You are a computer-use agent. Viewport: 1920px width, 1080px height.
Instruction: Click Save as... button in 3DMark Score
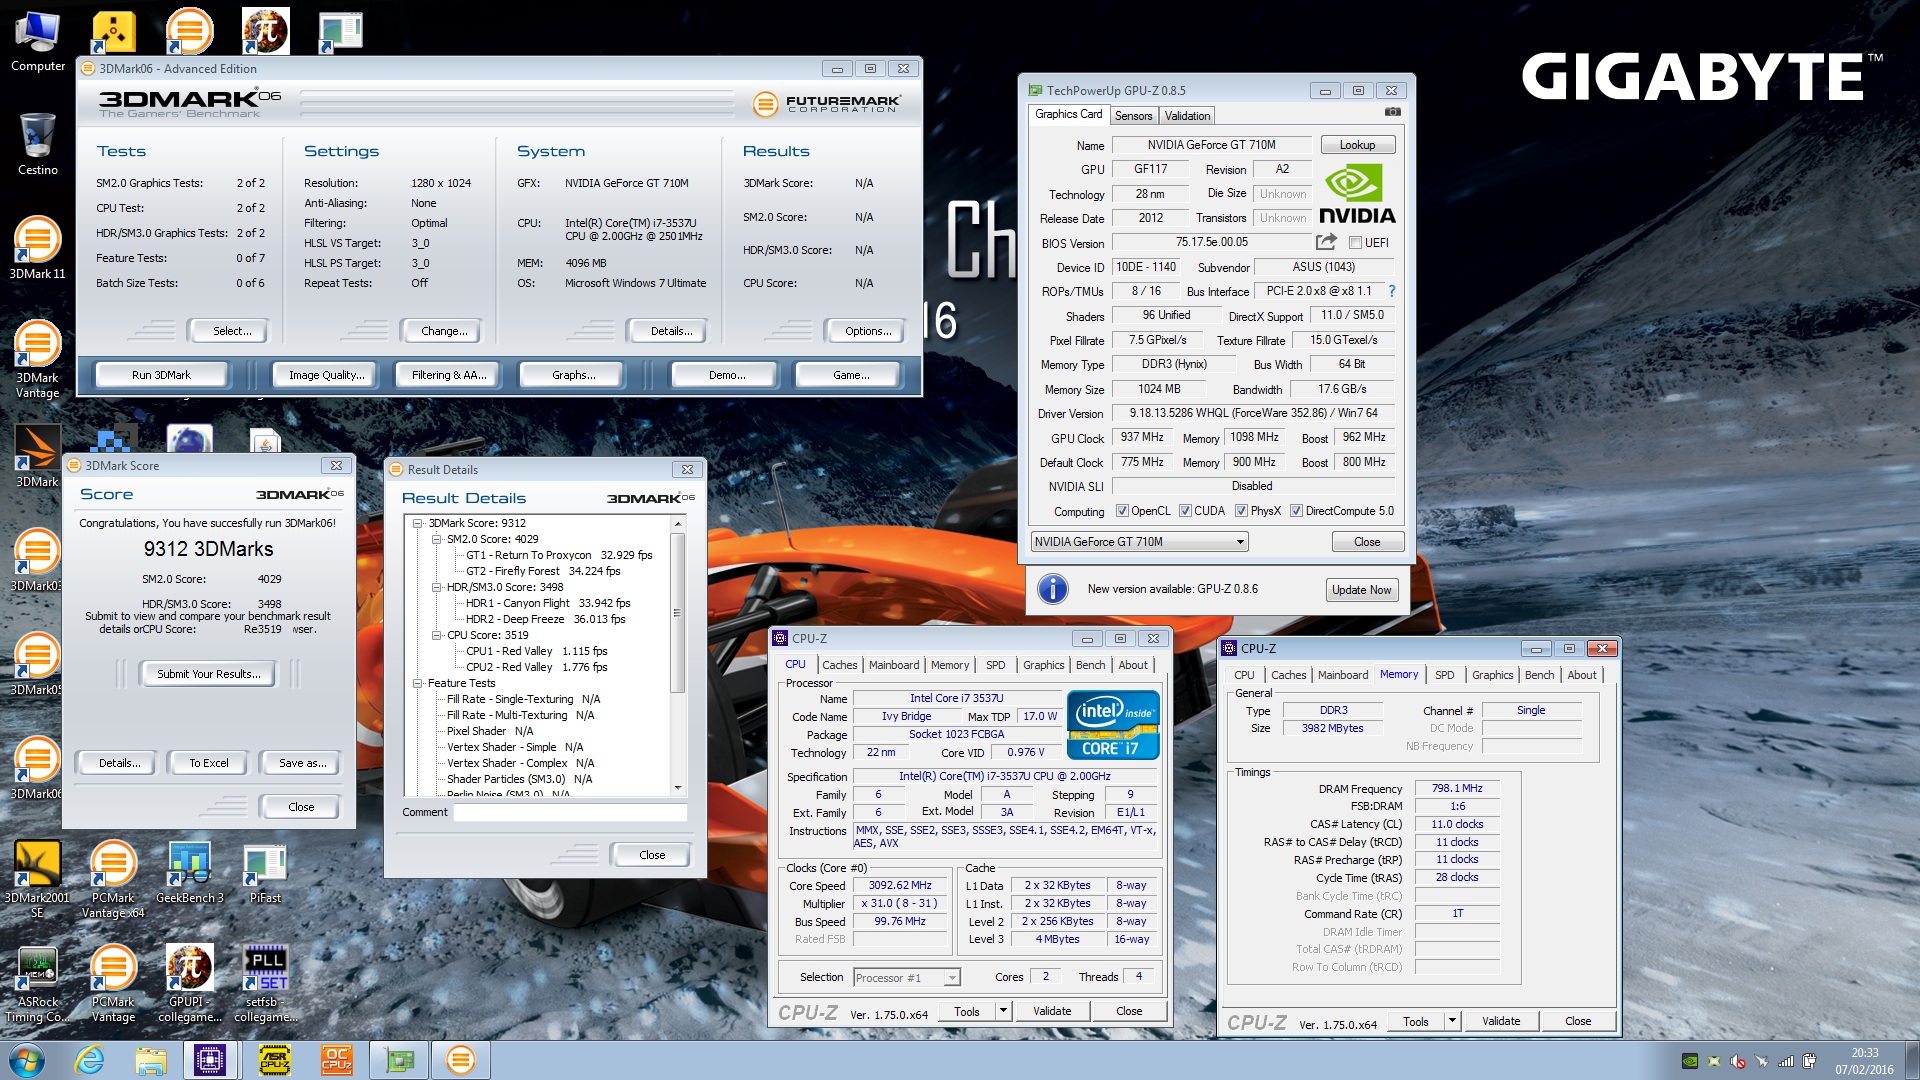tap(302, 763)
